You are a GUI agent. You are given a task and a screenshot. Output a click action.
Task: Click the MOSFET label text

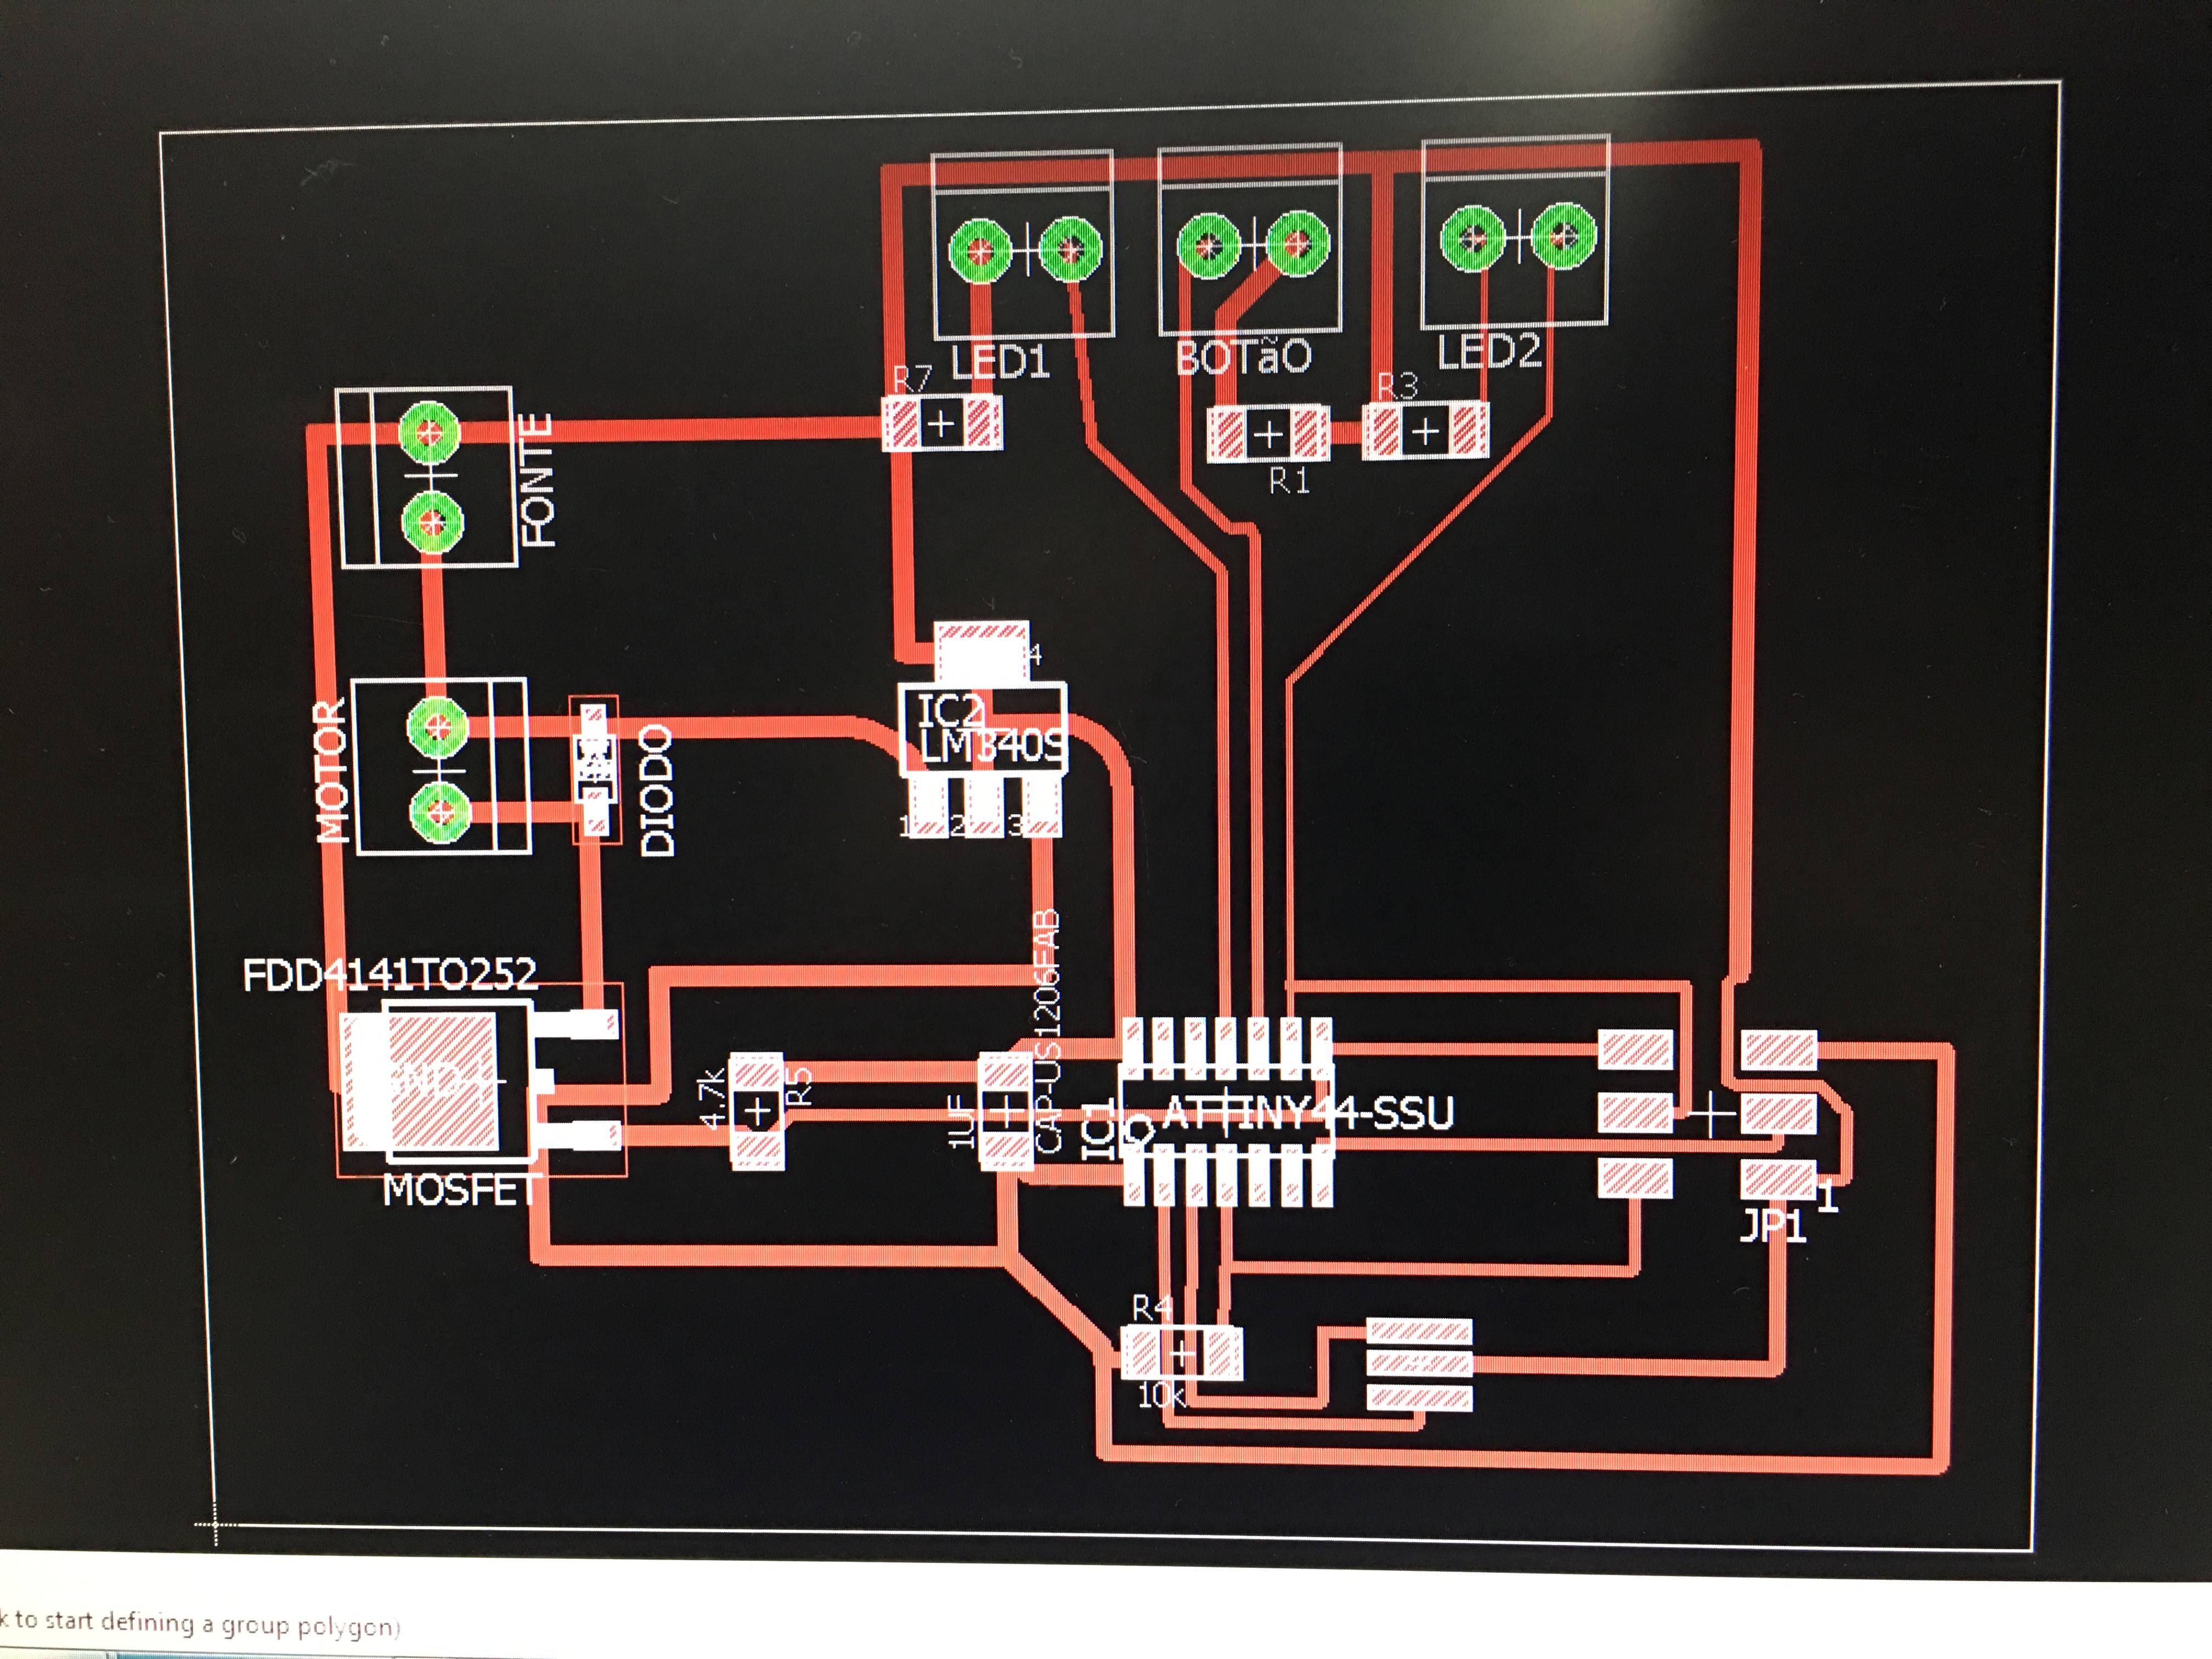tap(462, 1190)
